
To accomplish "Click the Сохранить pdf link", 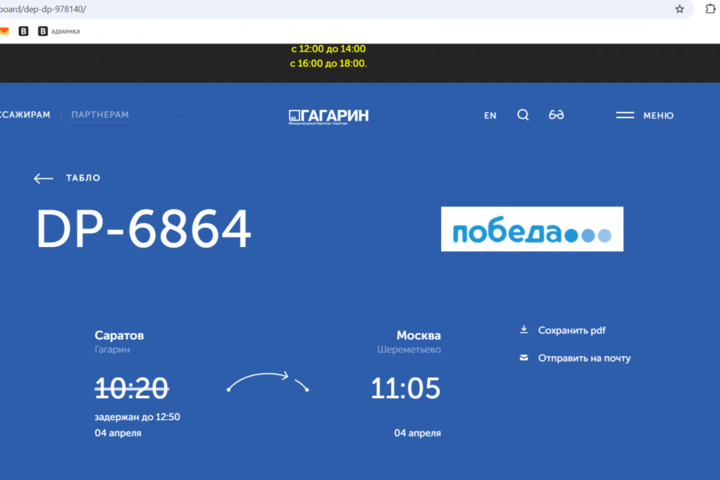I will tap(572, 330).
